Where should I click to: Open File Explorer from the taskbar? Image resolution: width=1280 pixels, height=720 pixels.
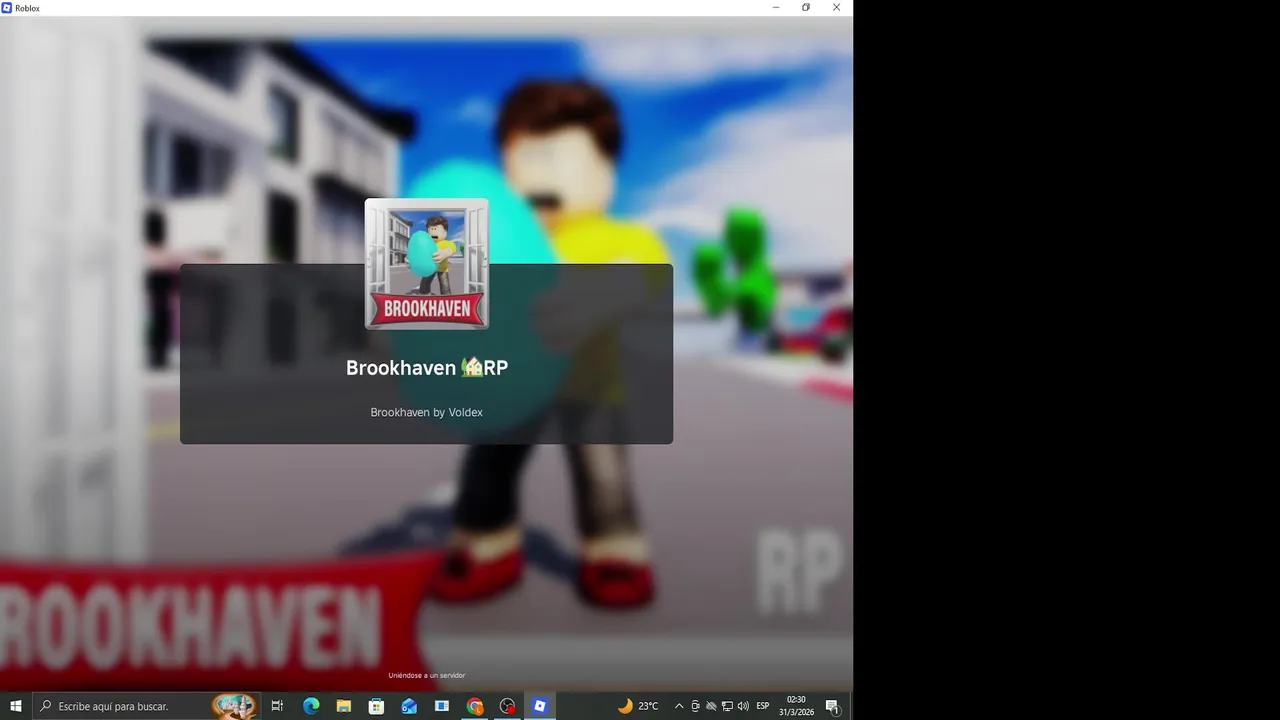[344, 706]
